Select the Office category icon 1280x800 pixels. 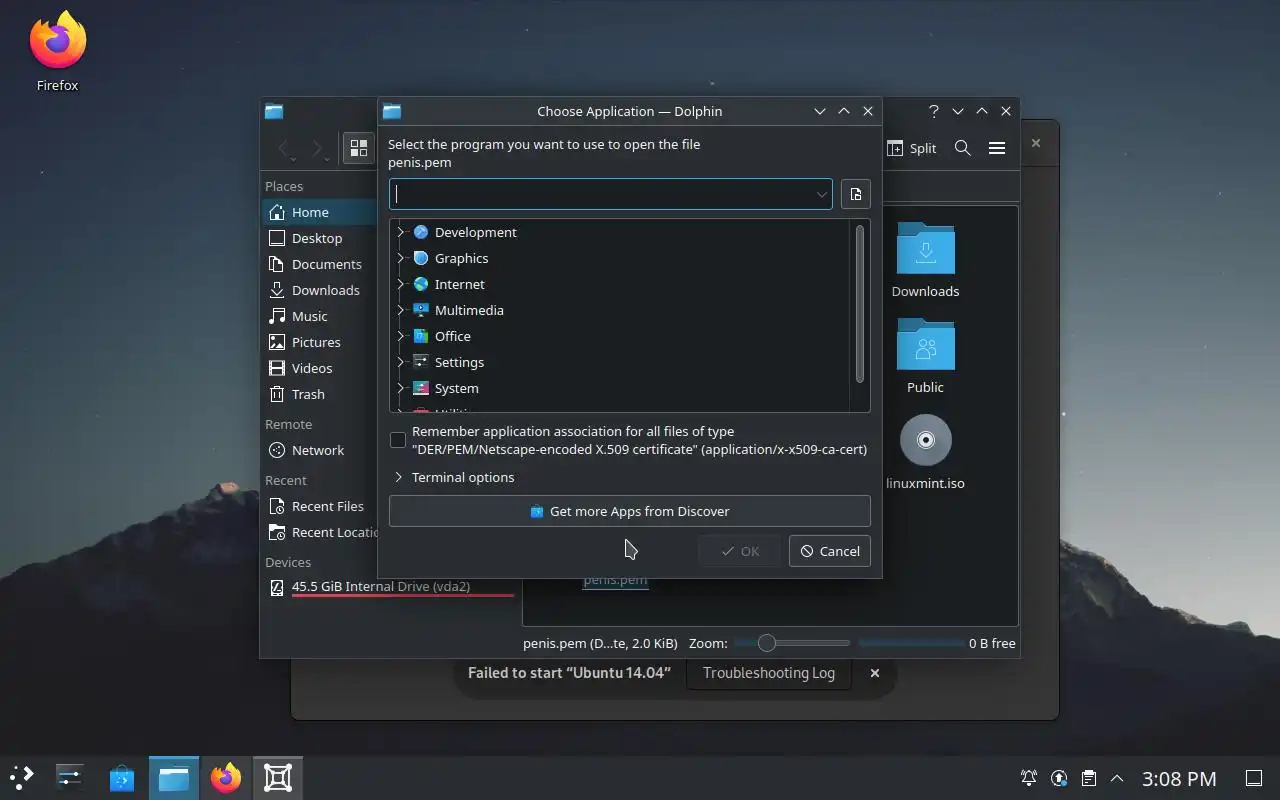coord(421,336)
